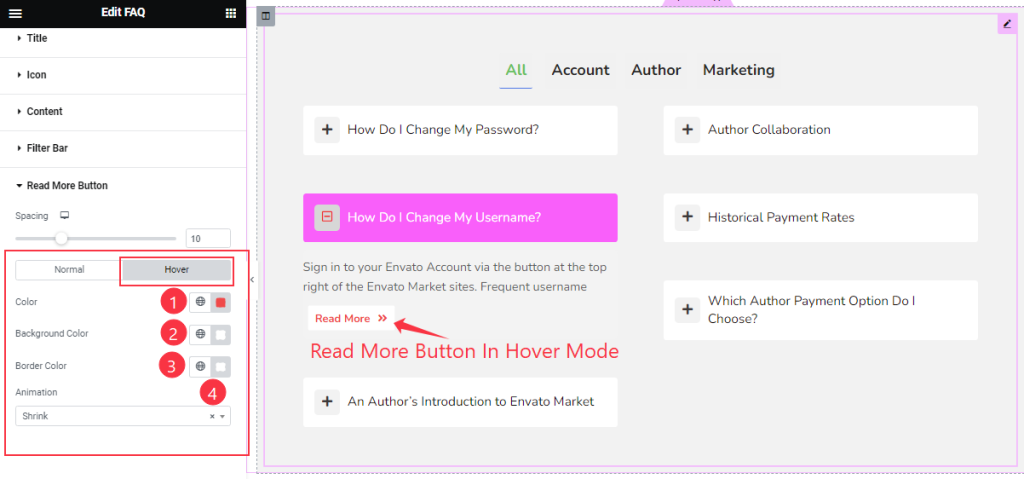Click the Spacing slider handle
1024x479 pixels.
pyautogui.click(x=61, y=239)
